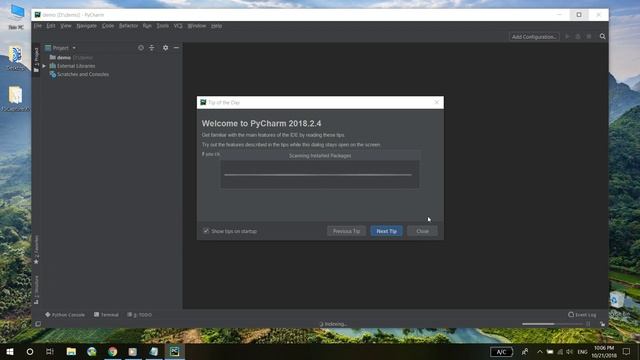Open the Project panel settings gear
The height and width of the screenshot is (360, 640).
[165, 48]
